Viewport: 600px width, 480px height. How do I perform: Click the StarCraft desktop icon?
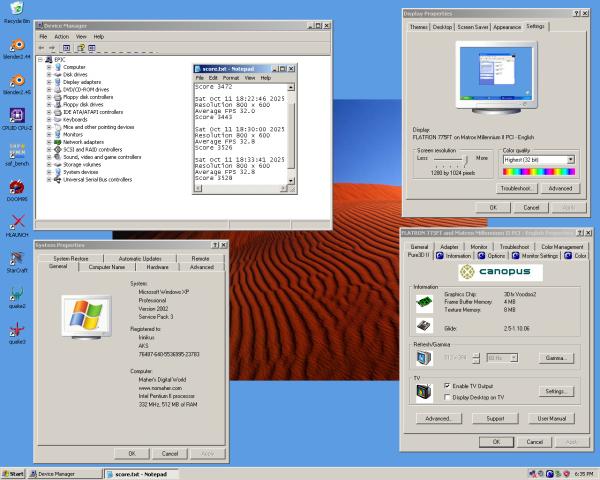click(16, 259)
